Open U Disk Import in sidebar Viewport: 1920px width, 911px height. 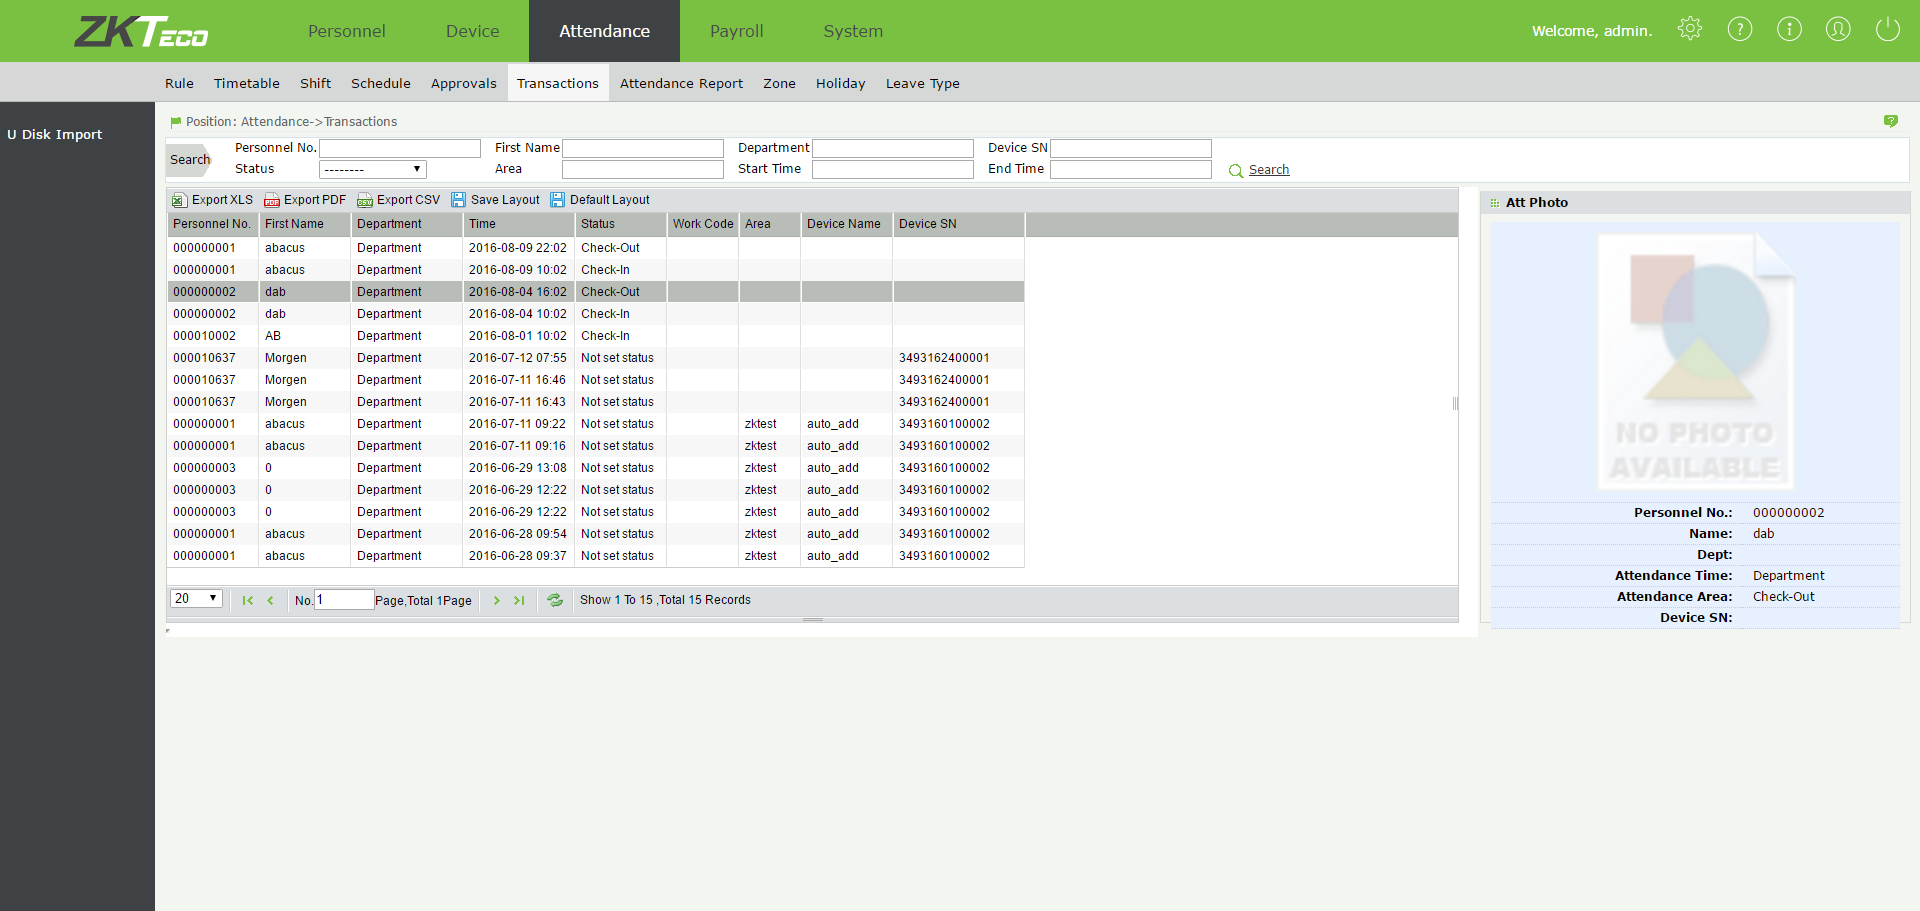(55, 135)
